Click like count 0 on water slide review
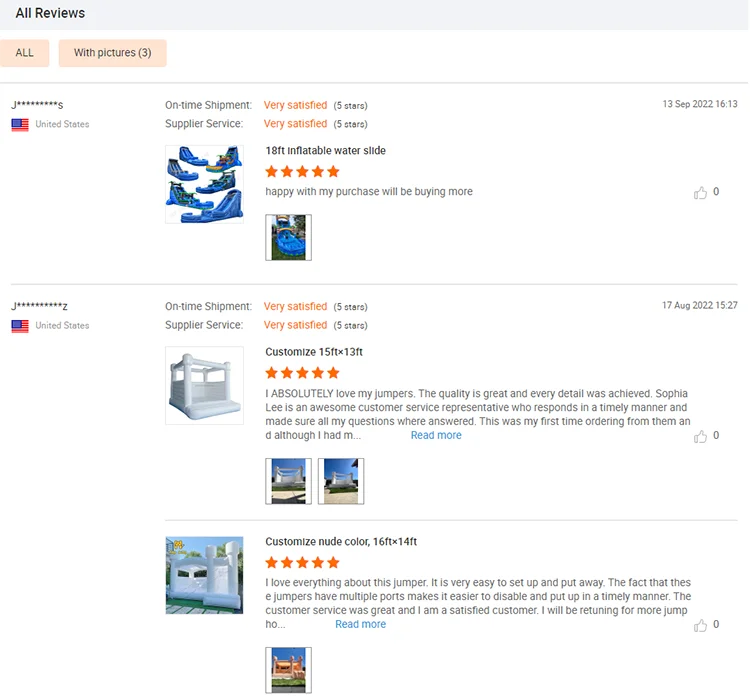750x698 pixels. point(716,191)
